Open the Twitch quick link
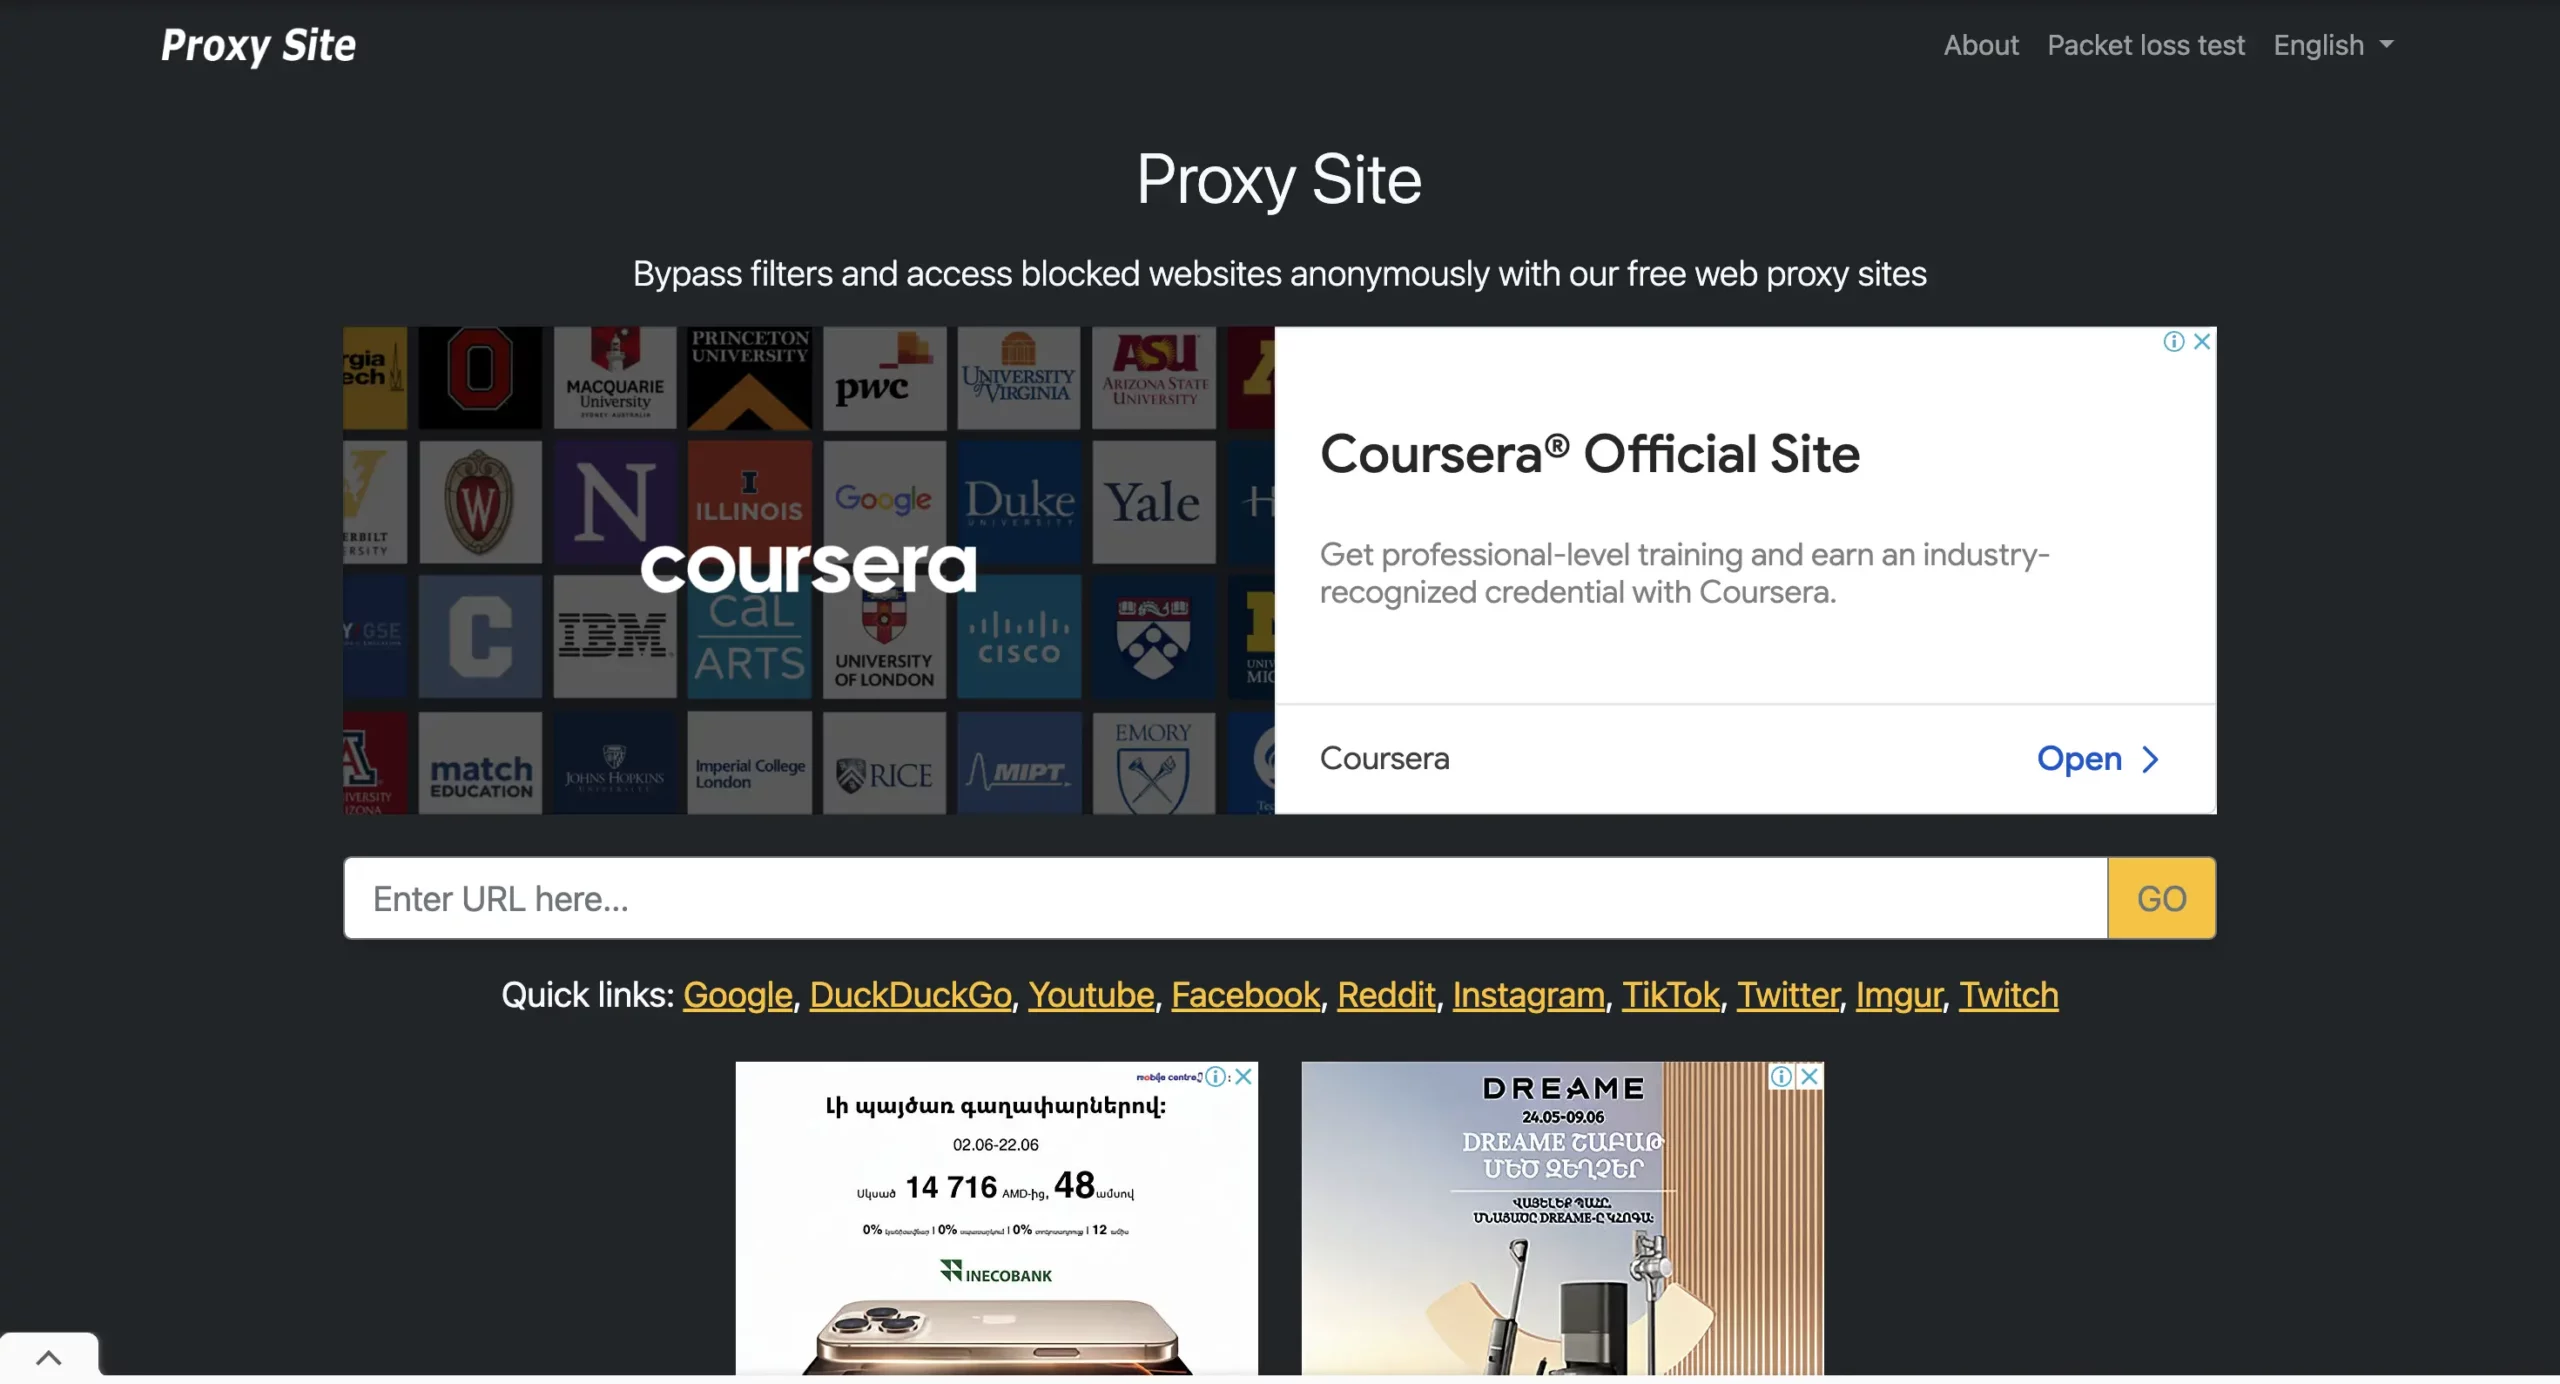Image resolution: width=2560 pixels, height=1384 pixels. coord(2008,995)
